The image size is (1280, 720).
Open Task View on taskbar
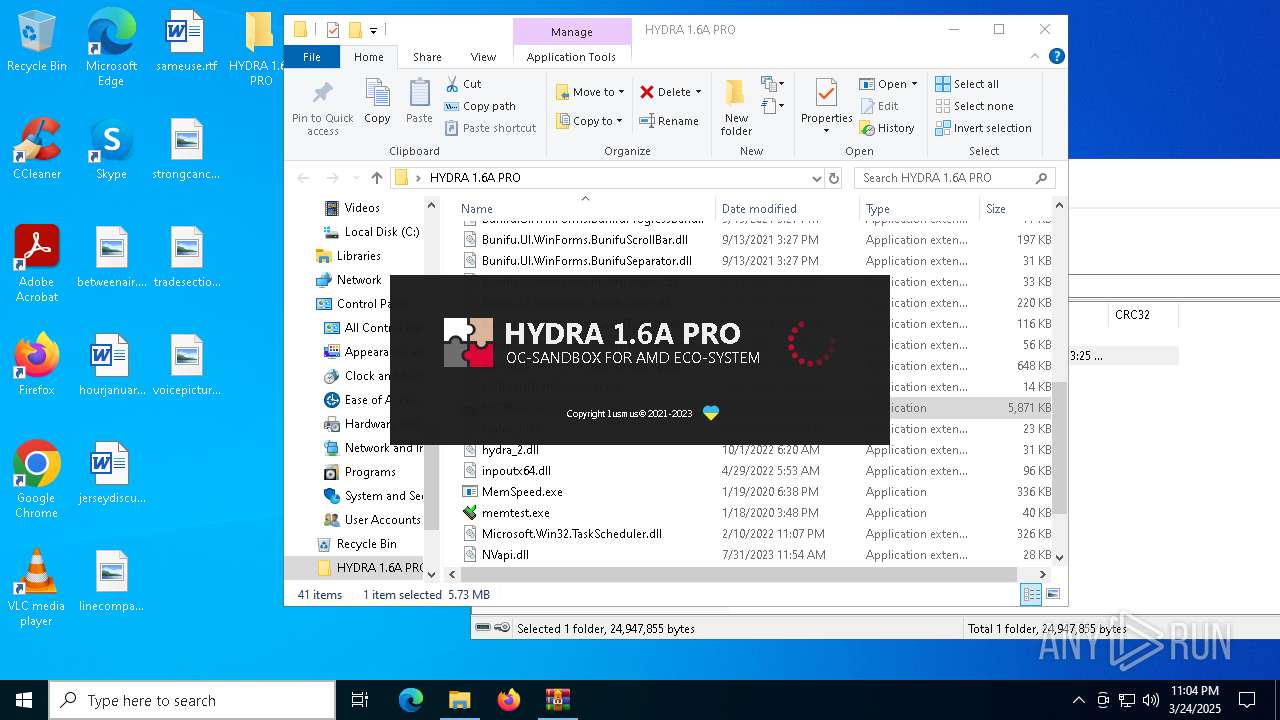pos(360,700)
